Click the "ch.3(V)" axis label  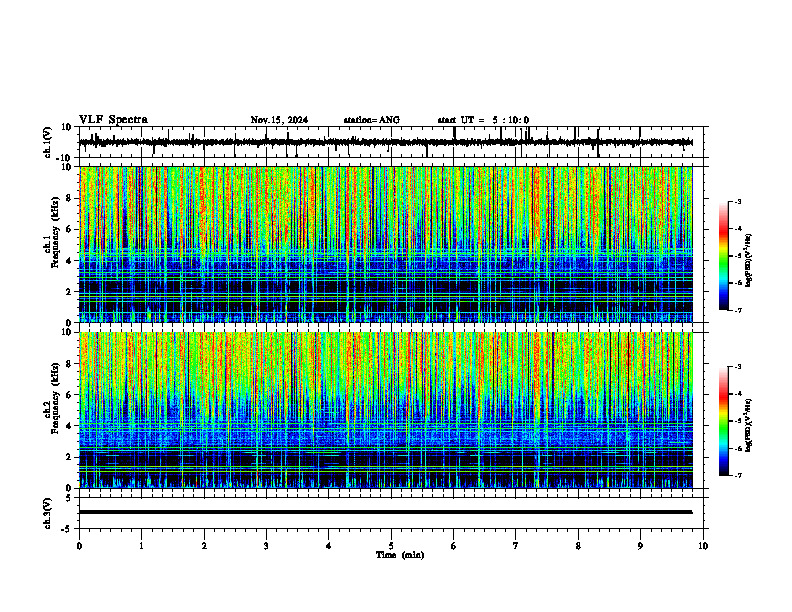click(x=48, y=513)
